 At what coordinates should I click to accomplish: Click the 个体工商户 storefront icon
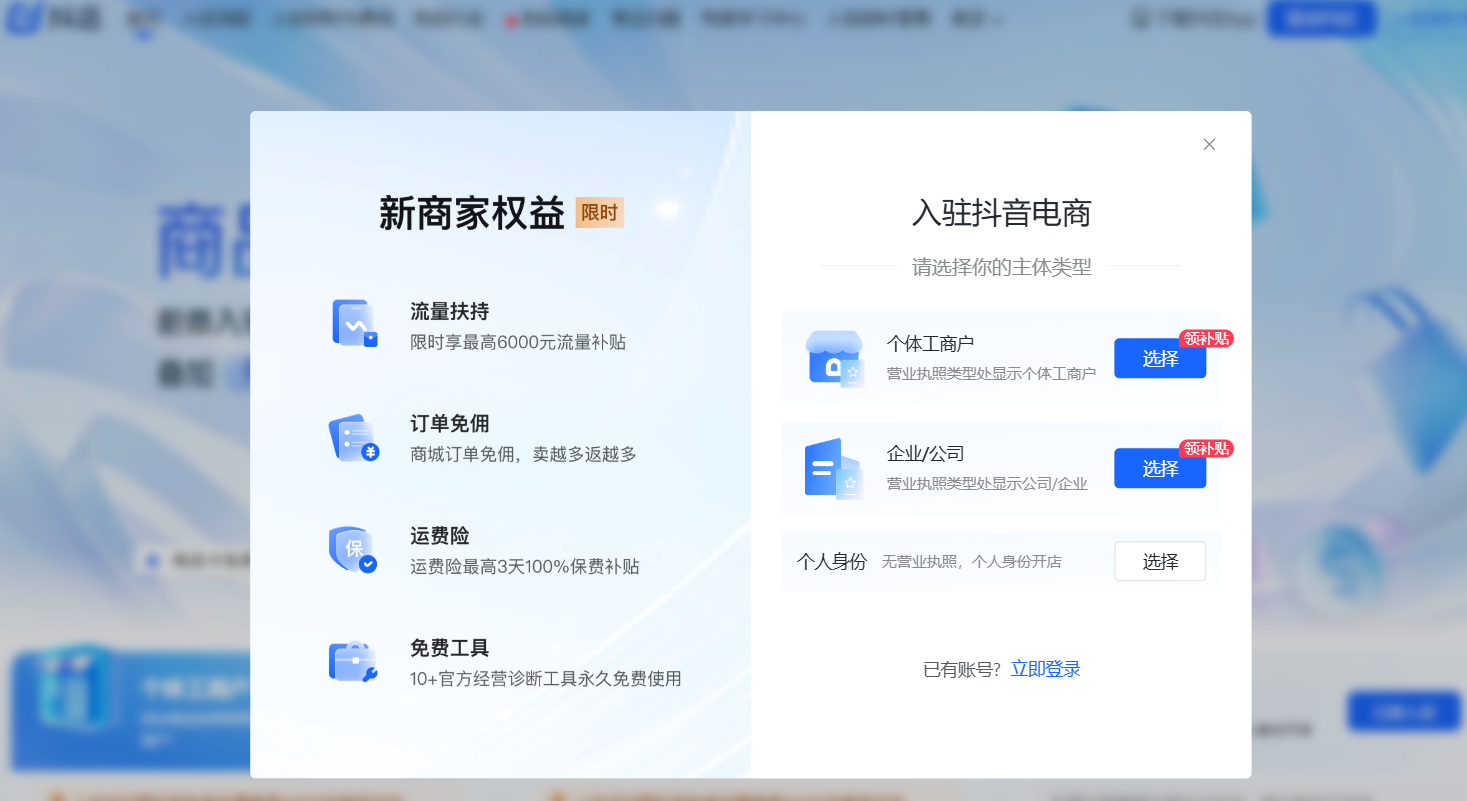coord(835,358)
